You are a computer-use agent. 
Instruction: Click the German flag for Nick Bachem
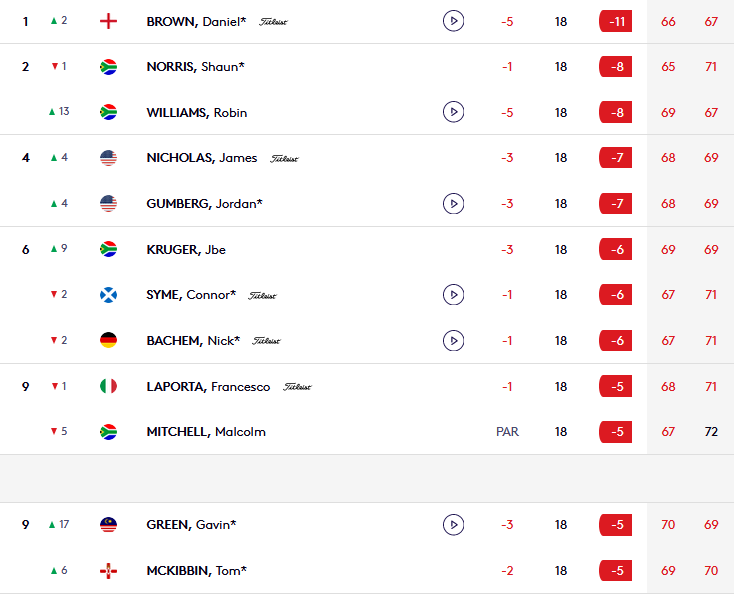[108, 340]
